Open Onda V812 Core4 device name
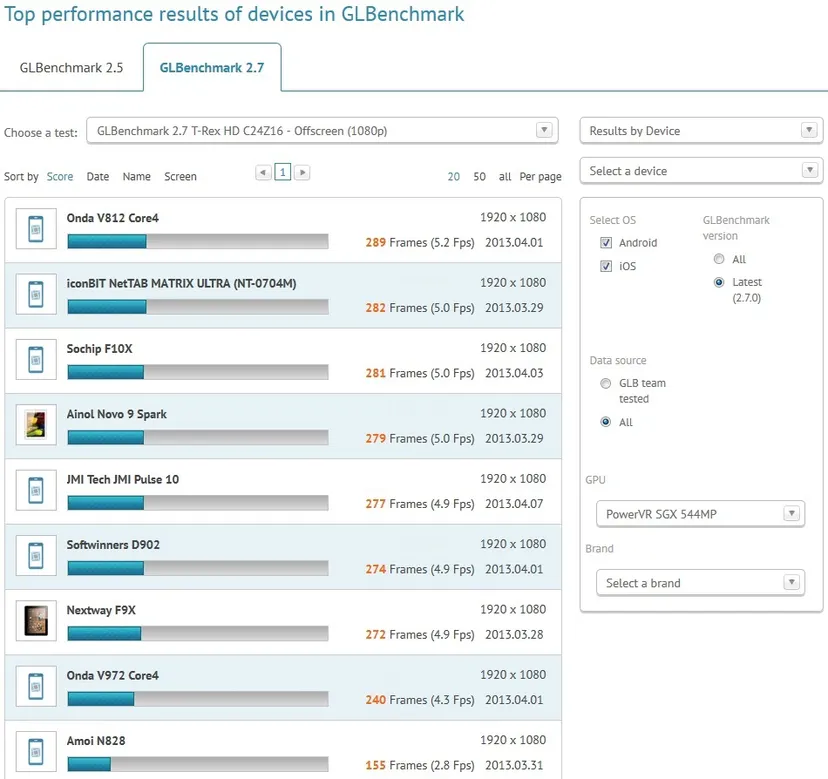The width and height of the screenshot is (828, 779). [x=112, y=218]
